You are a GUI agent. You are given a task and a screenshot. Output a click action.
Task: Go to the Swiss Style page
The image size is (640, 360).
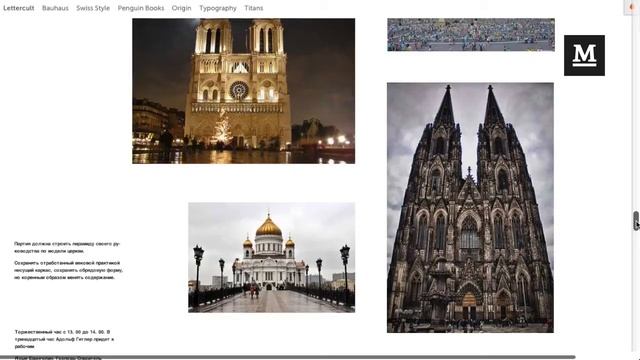93,8
